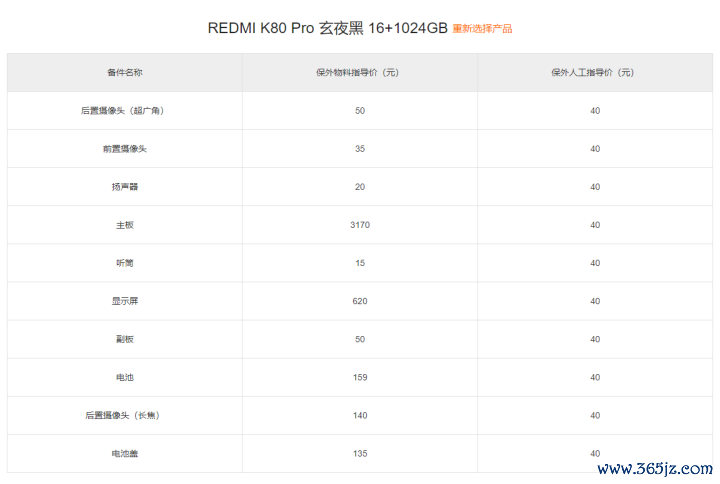Screen dimensions: 720x484
Task: Click the 保外物料指导价（元） column header
Action: [358, 73]
